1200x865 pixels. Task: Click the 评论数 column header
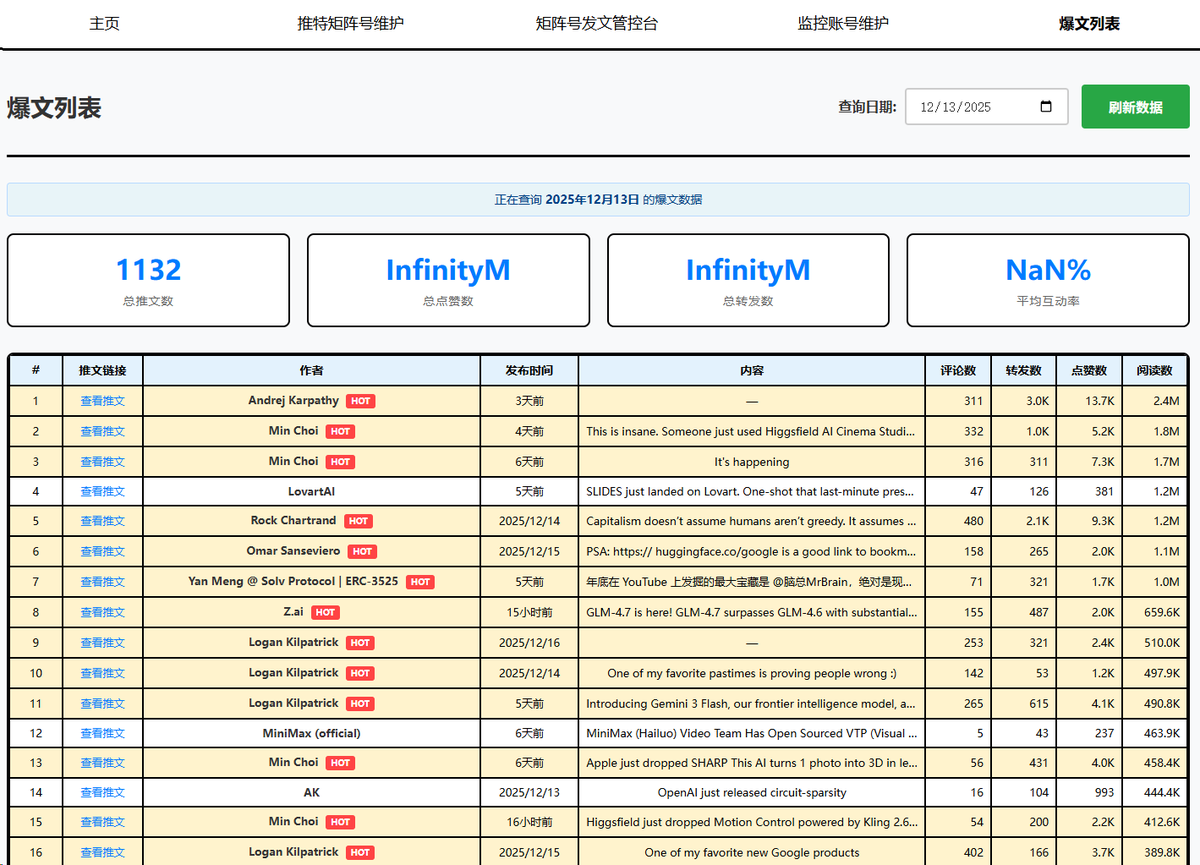pos(958,370)
